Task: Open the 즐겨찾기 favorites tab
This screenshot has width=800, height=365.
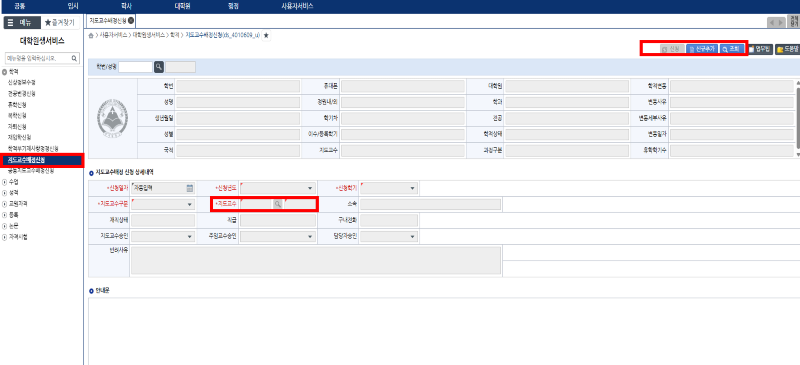Action: pyautogui.click(x=60, y=22)
